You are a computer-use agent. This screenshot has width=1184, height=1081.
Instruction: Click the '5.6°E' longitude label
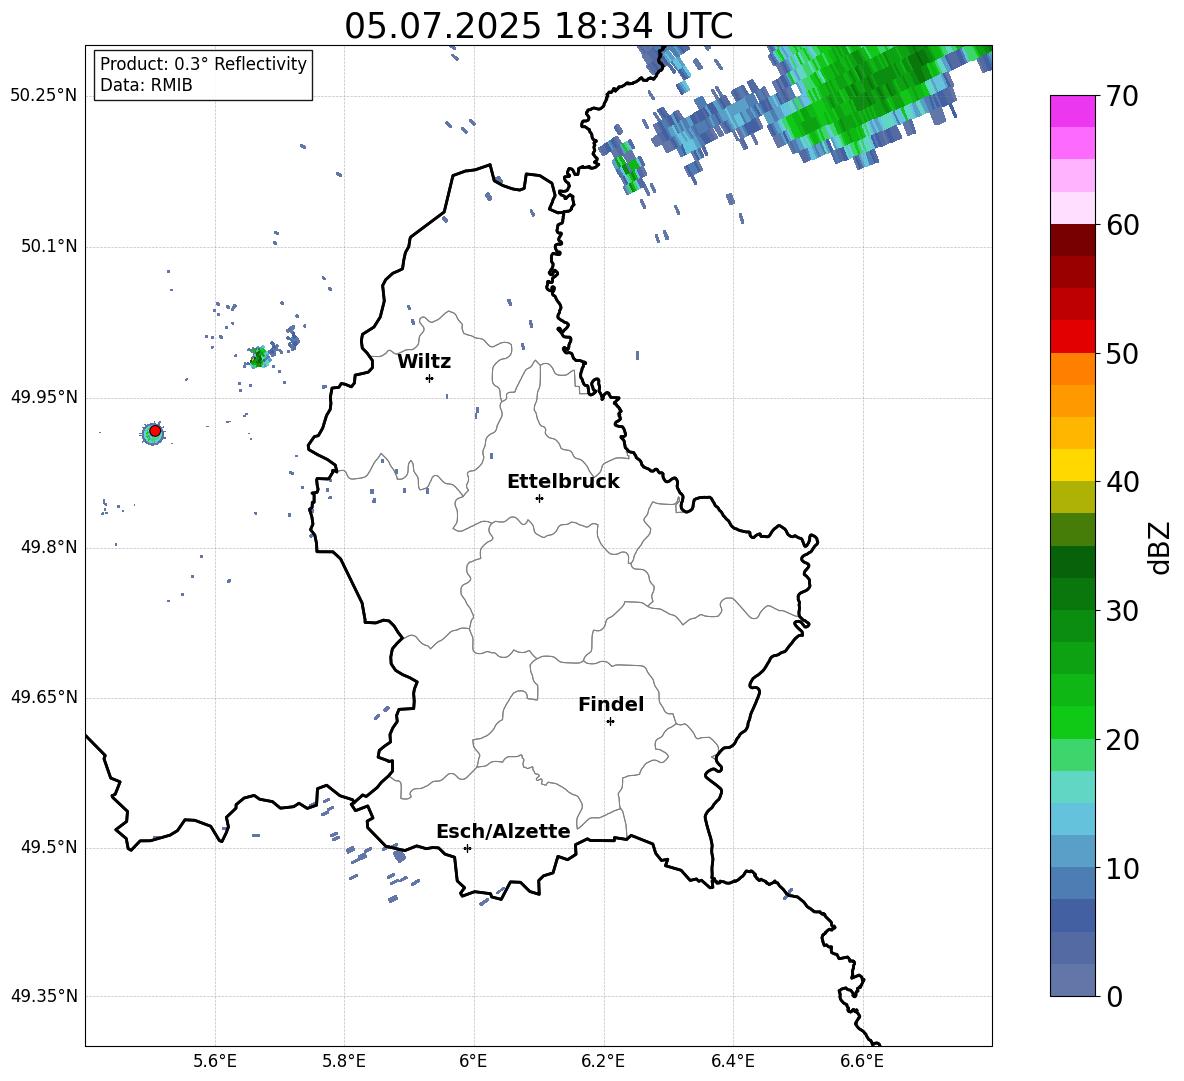[215, 1061]
